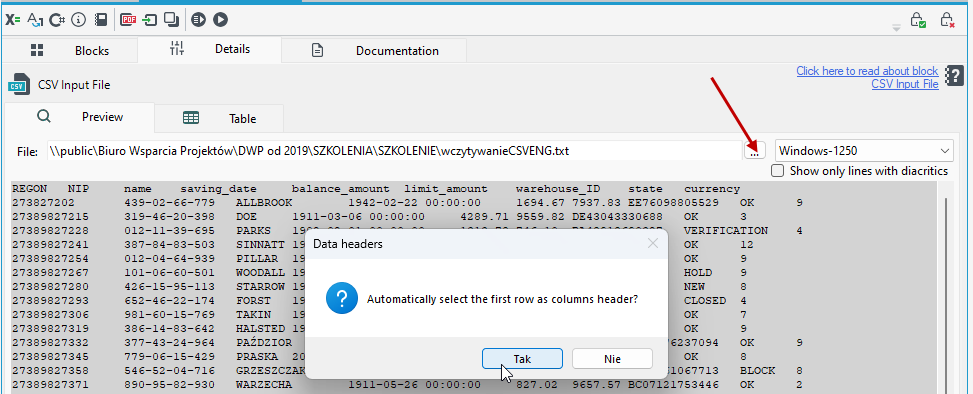
Task: Click the 'DOE' name in preview
Action: click(246, 217)
